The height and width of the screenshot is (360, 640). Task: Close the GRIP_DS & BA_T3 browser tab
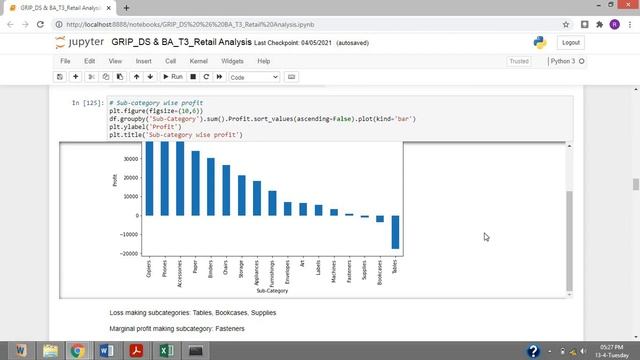coord(109,8)
